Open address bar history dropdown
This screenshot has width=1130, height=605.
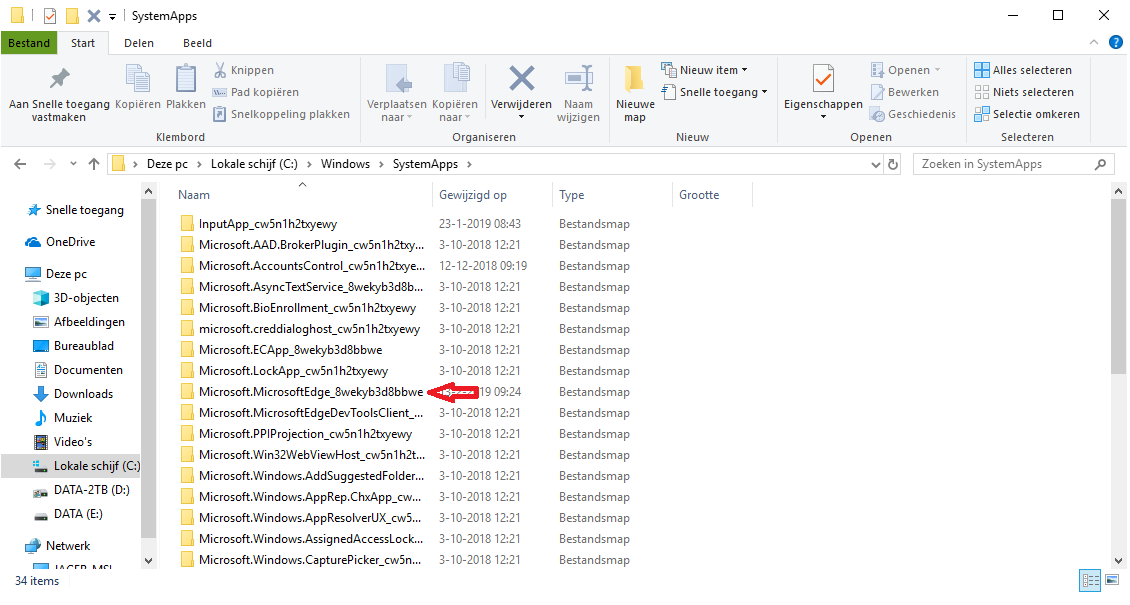click(x=876, y=164)
